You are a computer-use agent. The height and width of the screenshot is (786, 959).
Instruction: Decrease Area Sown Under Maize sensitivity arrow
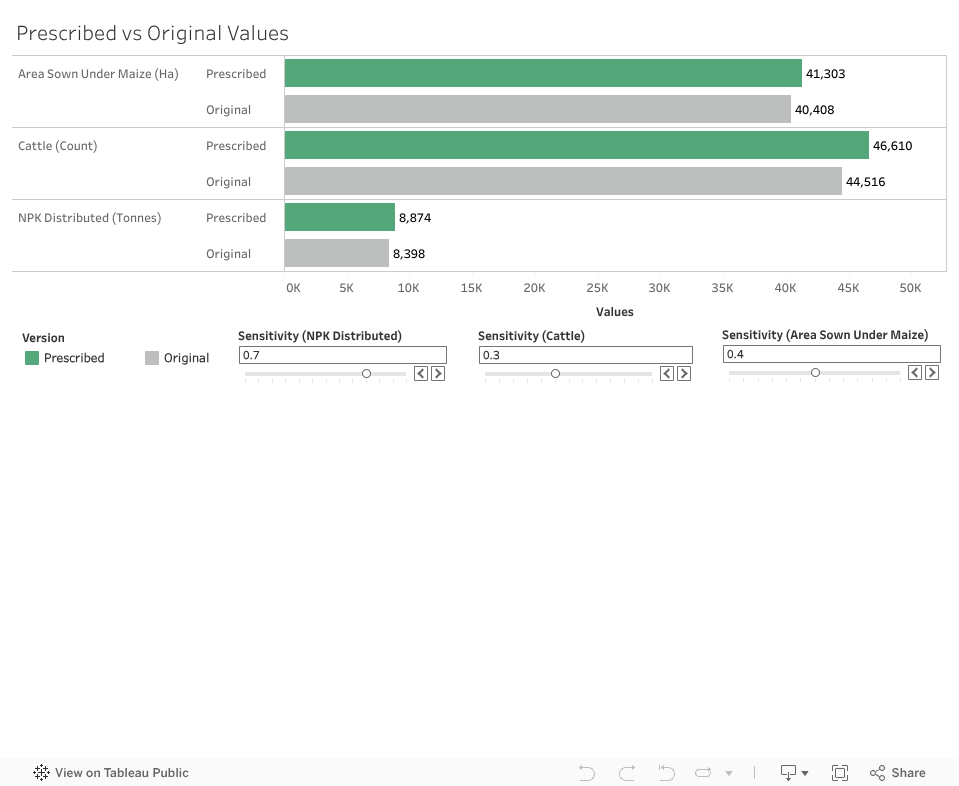(x=915, y=373)
